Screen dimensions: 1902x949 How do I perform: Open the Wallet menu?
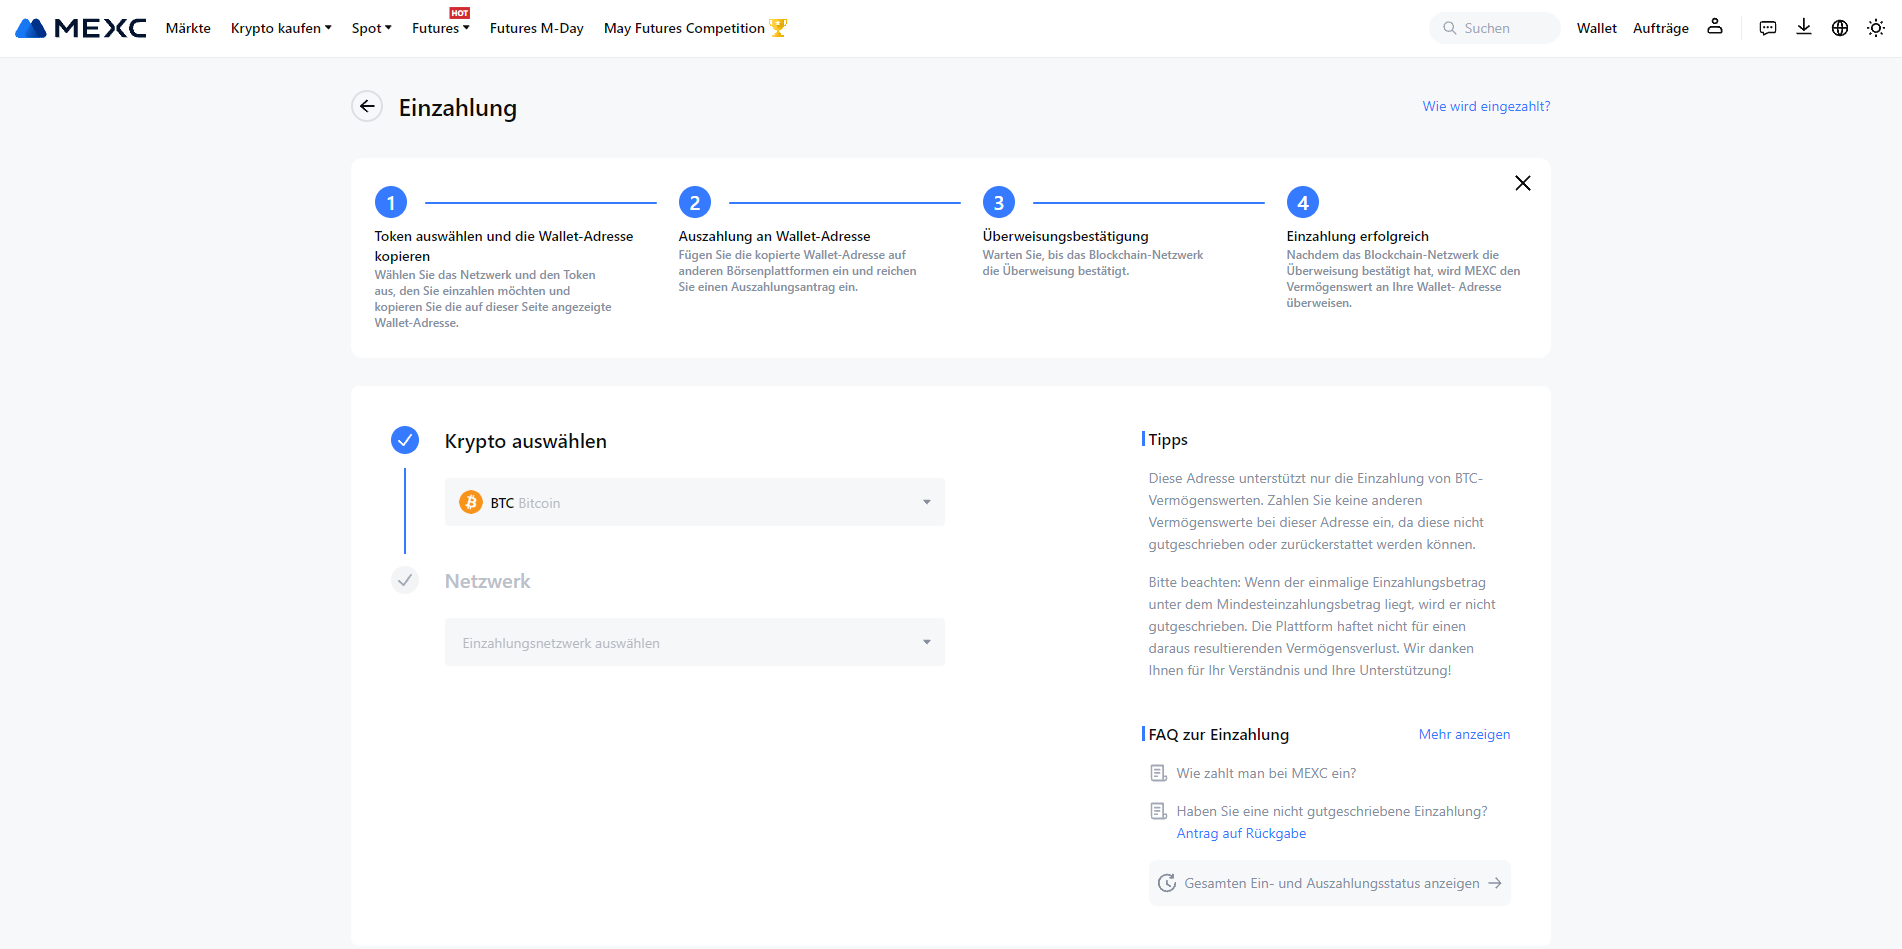1597,28
